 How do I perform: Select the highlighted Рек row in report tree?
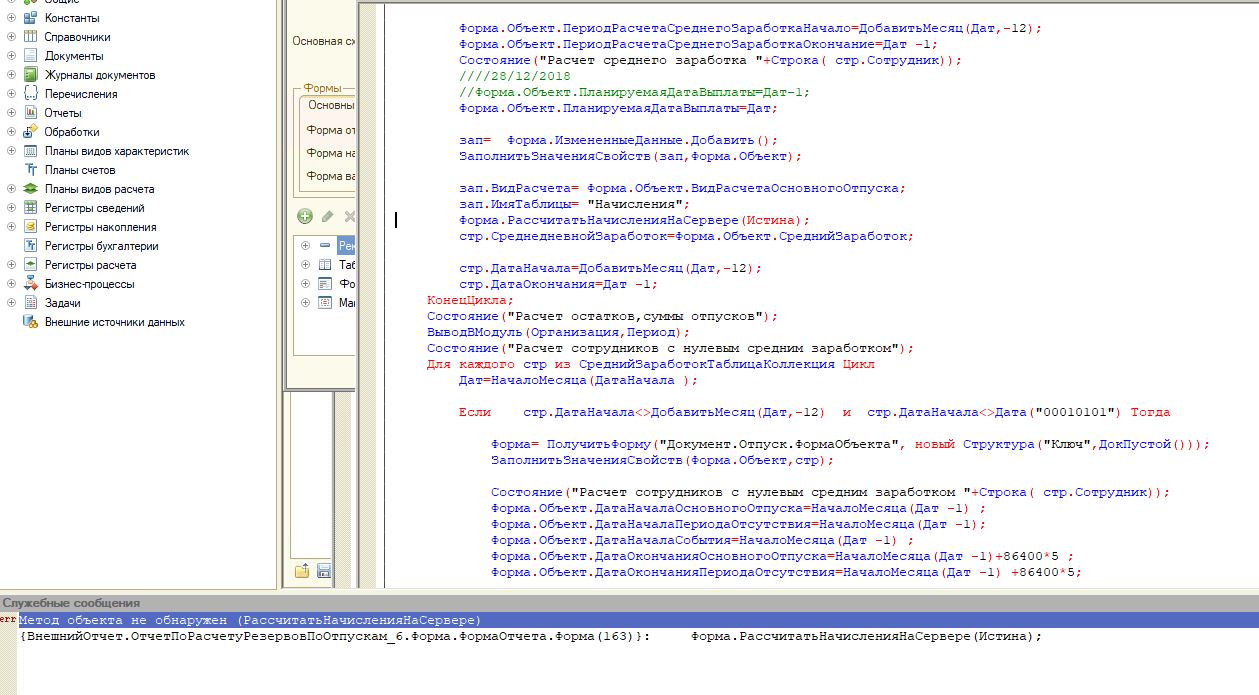[346, 246]
